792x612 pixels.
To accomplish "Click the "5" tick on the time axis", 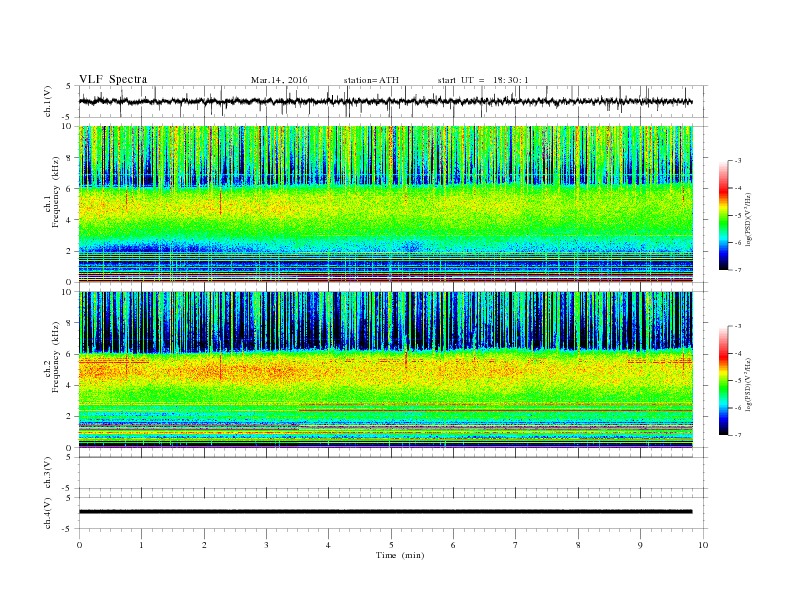I will coord(391,545).
